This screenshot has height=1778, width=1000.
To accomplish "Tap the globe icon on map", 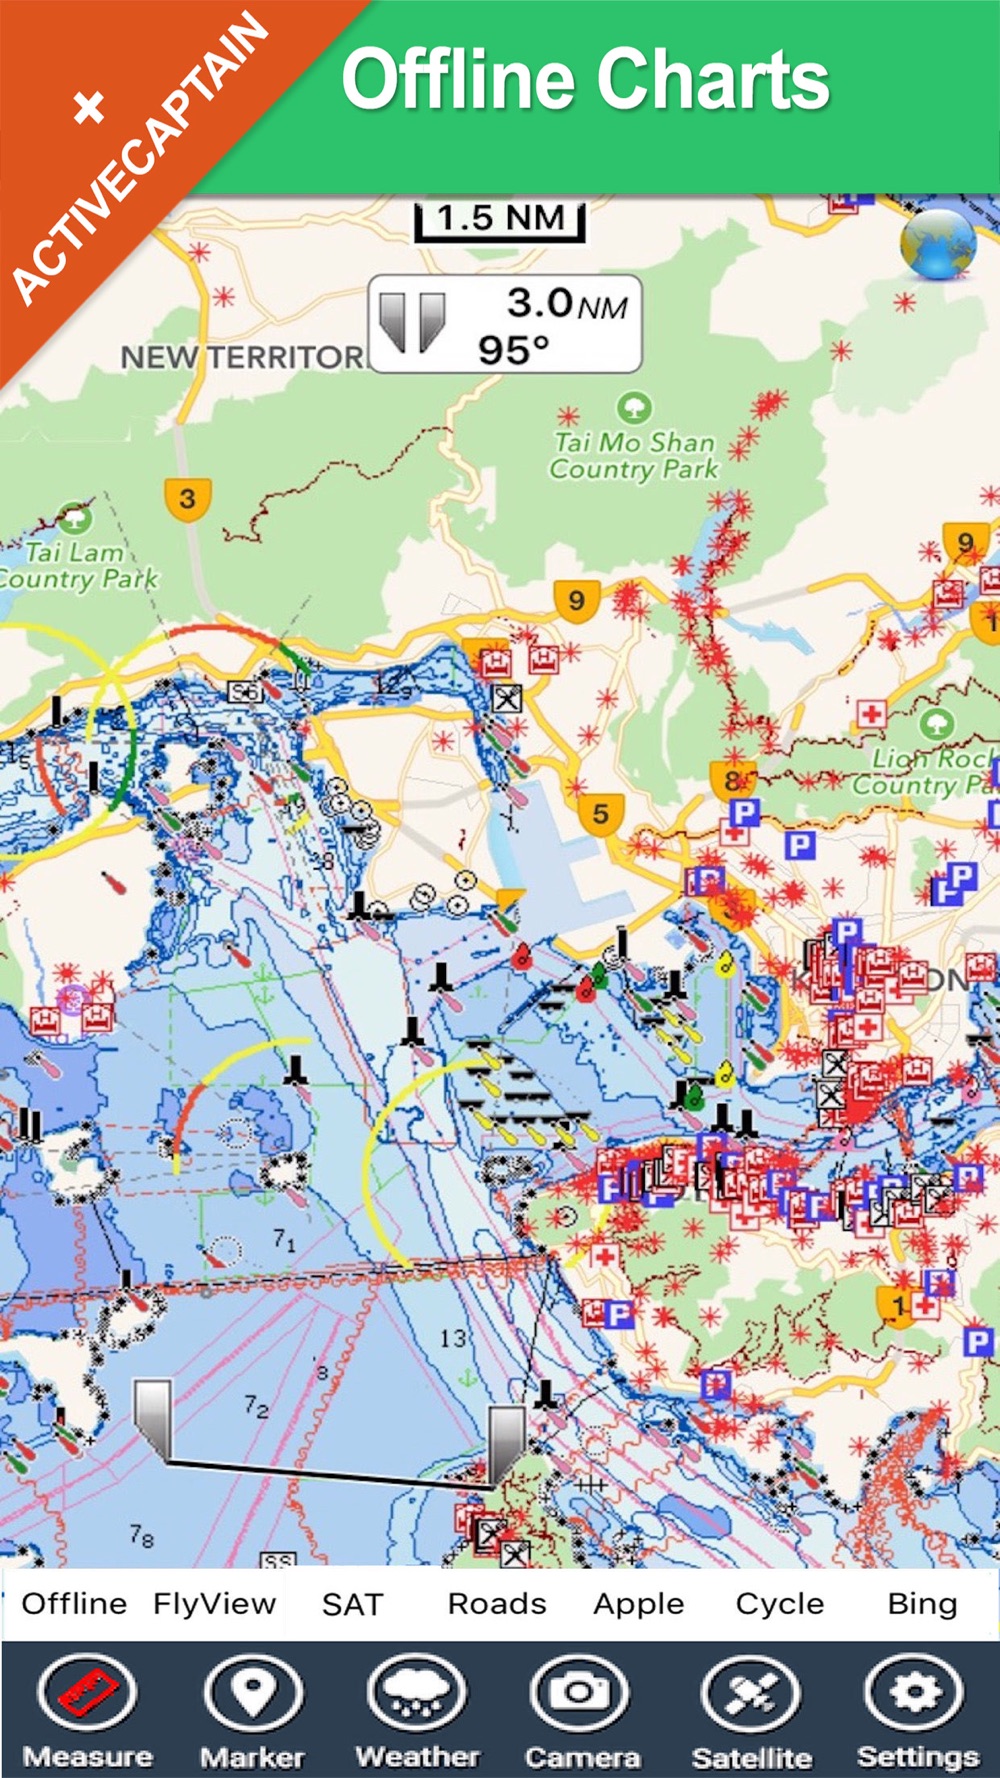I will click(938, 245).
